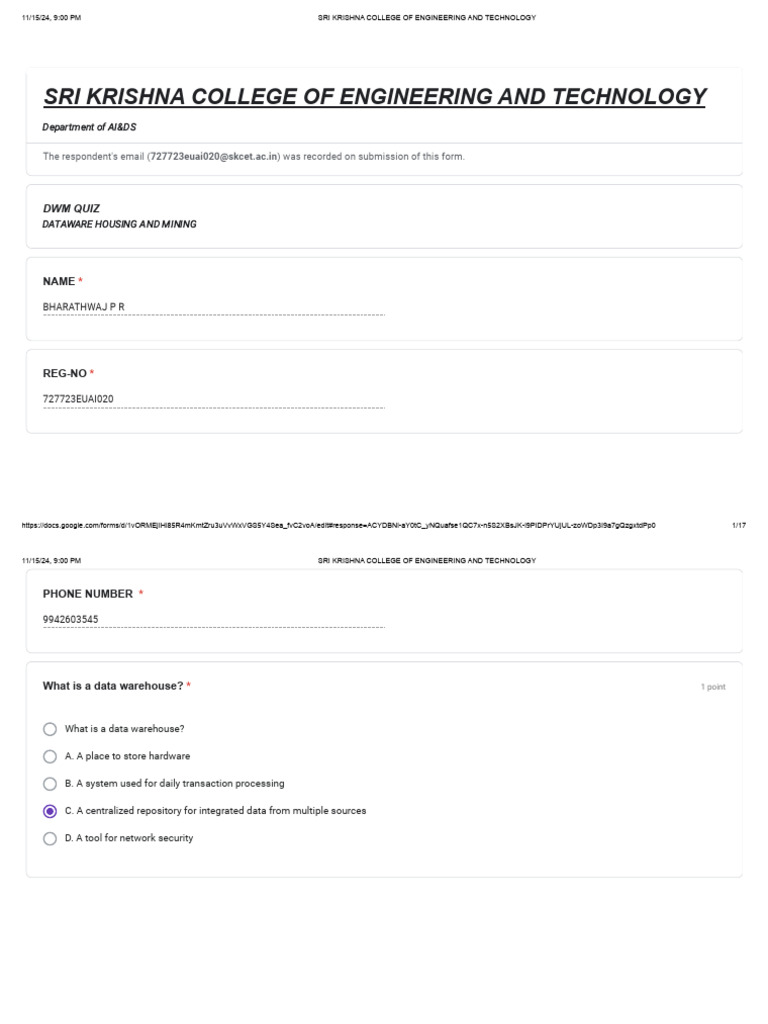Image resolution: width=768 pixels, height=1024 pixels.
Task: Click the REG-NO field showing 727723EUAI020
Action: (213, 399)
